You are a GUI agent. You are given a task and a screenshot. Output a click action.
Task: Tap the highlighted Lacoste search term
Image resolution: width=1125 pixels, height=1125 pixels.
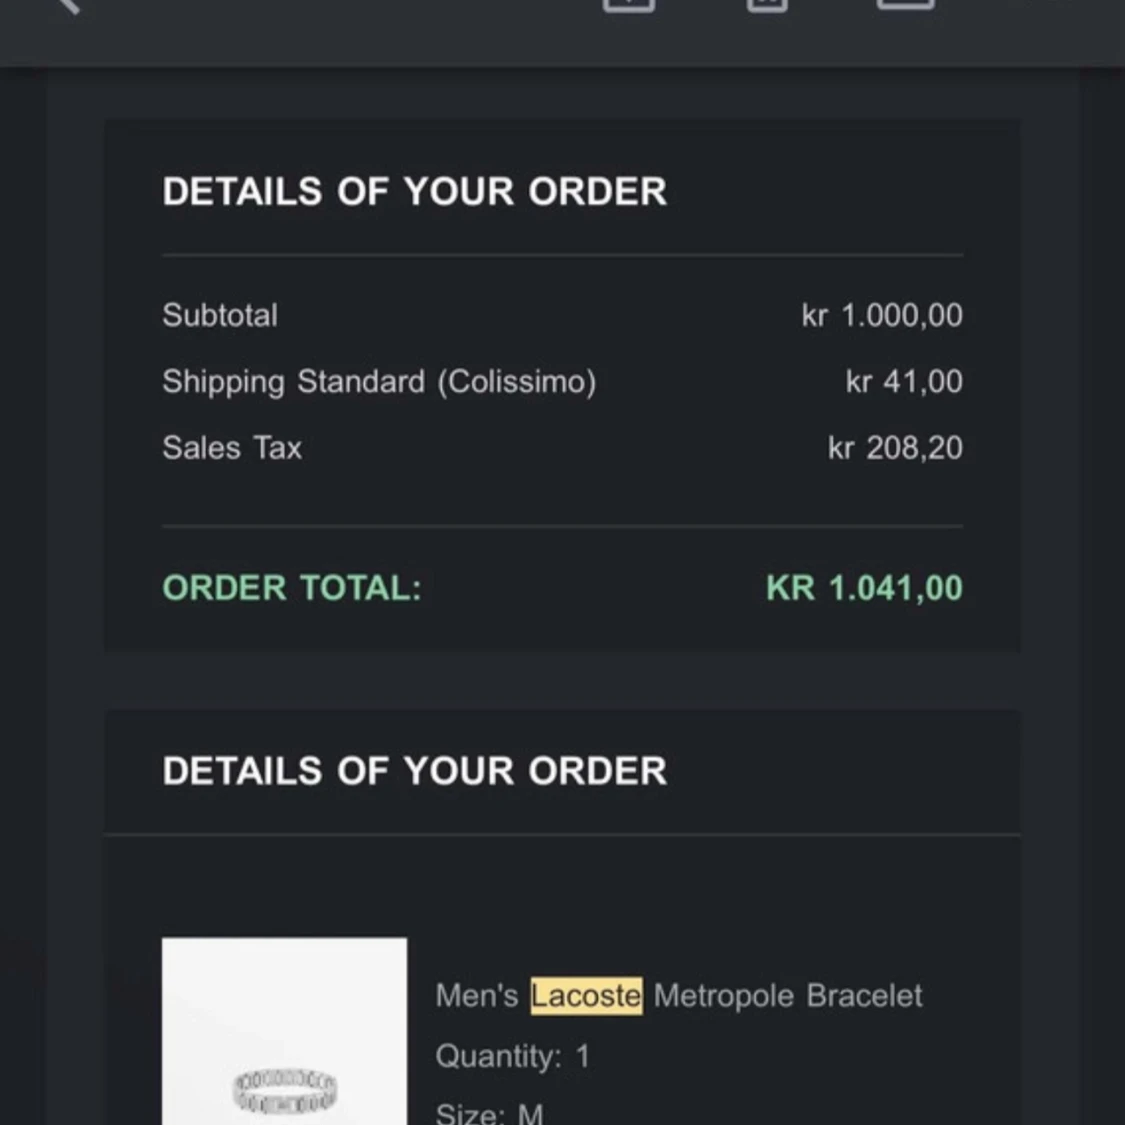586,996
